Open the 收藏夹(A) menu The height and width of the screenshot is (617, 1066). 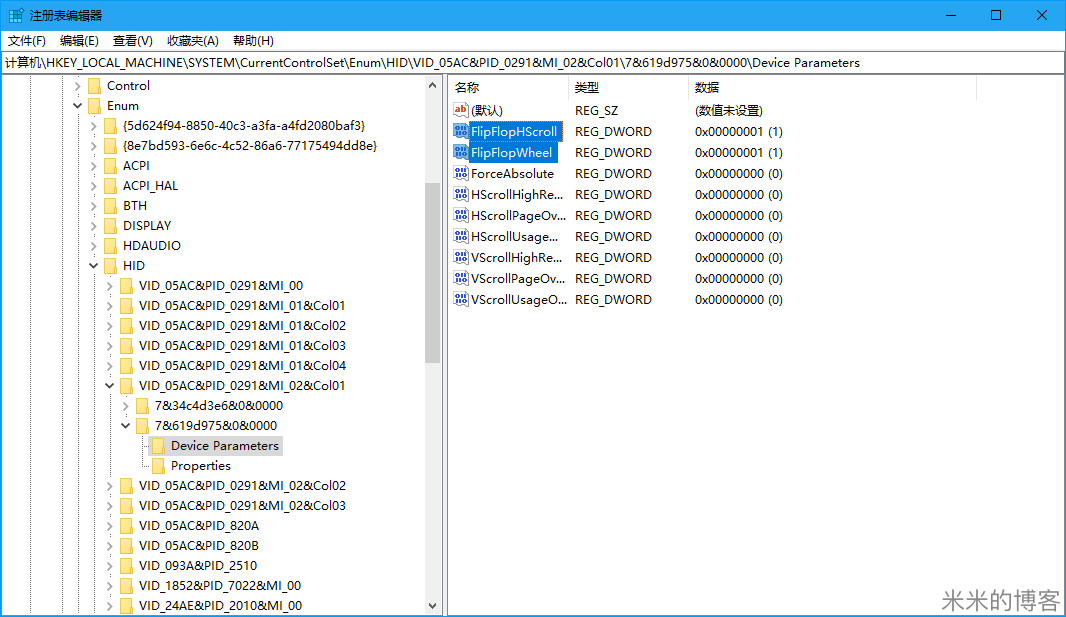pos(192,41)
